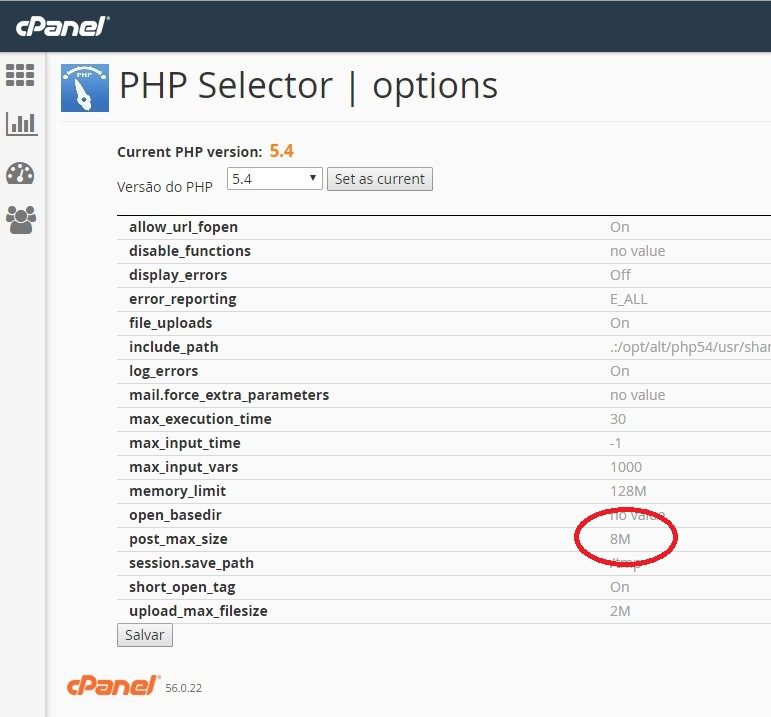This screenshot has height=717, width=771.
Task: Toggle the short_open_tag On value
Action: (x=620, y=587)
